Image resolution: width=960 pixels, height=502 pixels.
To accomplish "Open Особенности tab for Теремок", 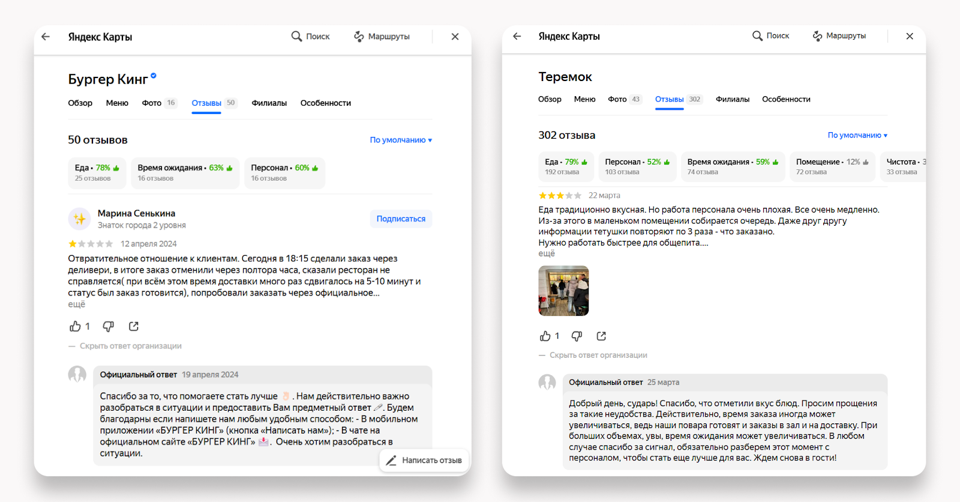I will coord(786,99).
